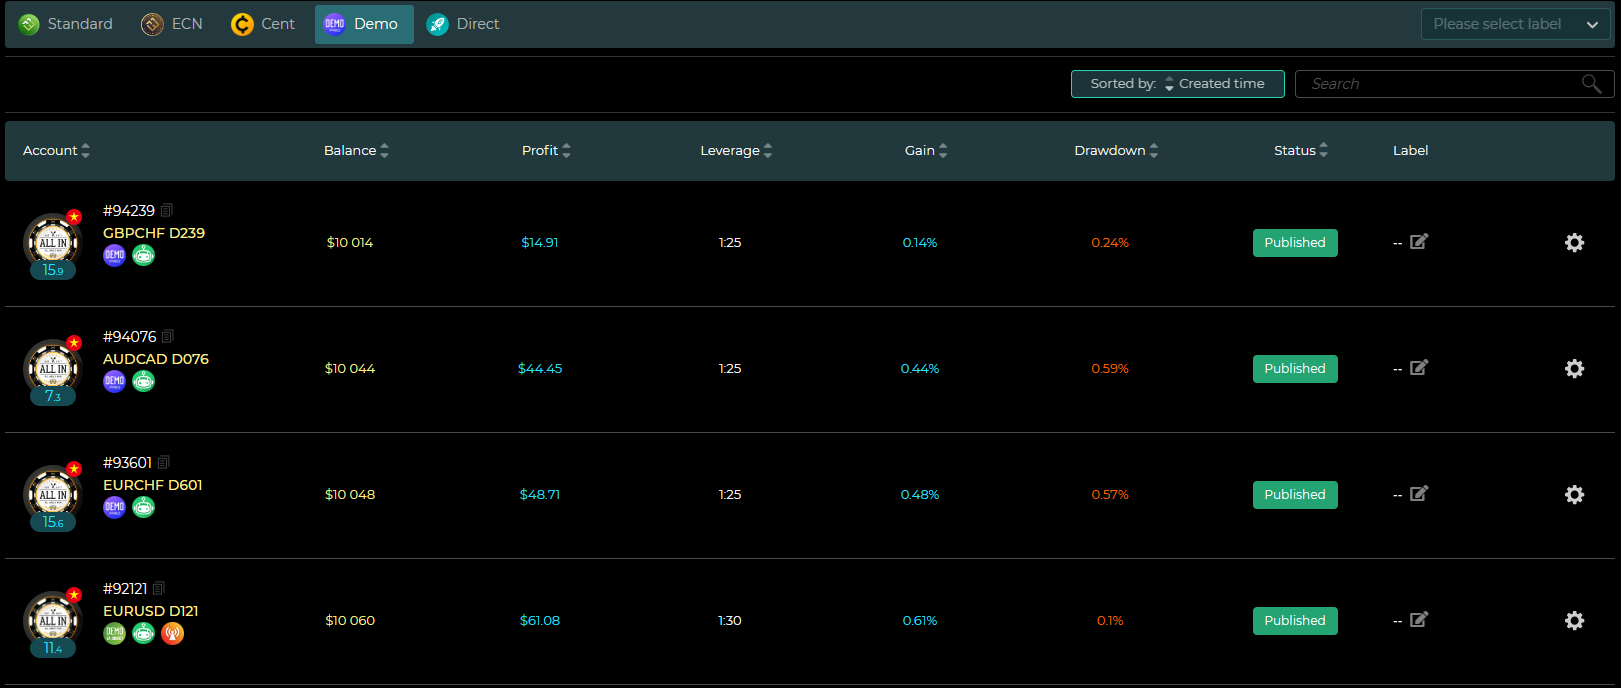Image resolution: width=1621 pixels, height=688 pixels.
Task: Edit label for EURUSD D121 account
Action: click(x=1419, y=619)
